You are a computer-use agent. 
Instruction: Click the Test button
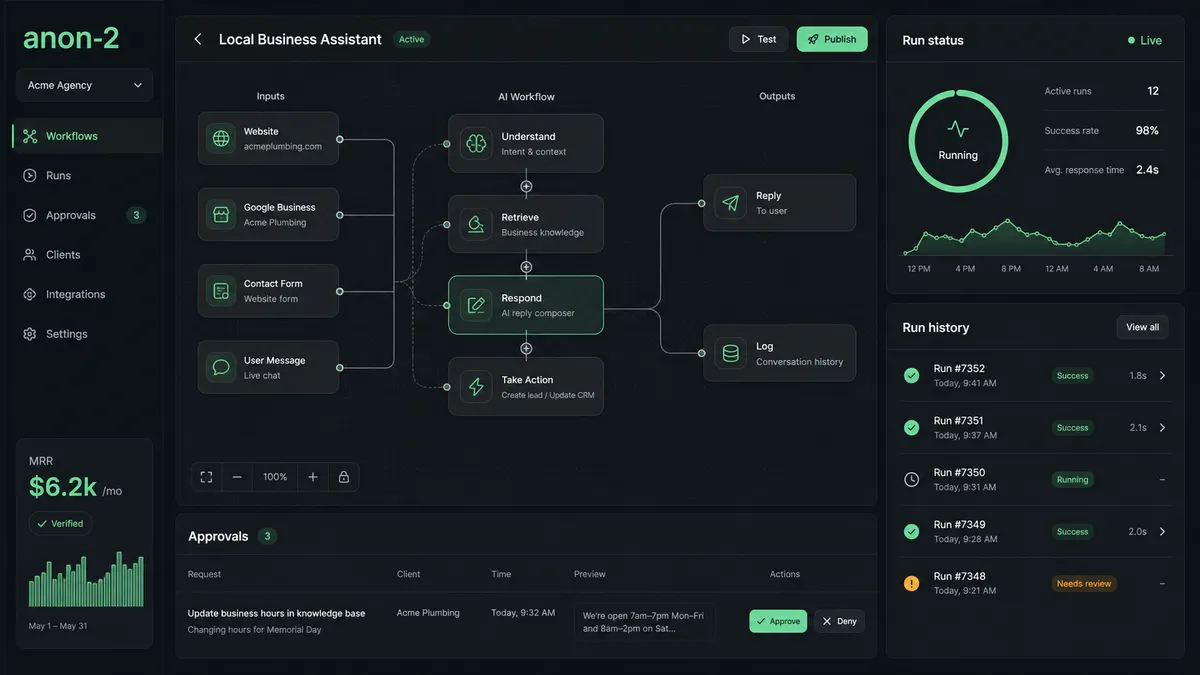pos(759,39)
